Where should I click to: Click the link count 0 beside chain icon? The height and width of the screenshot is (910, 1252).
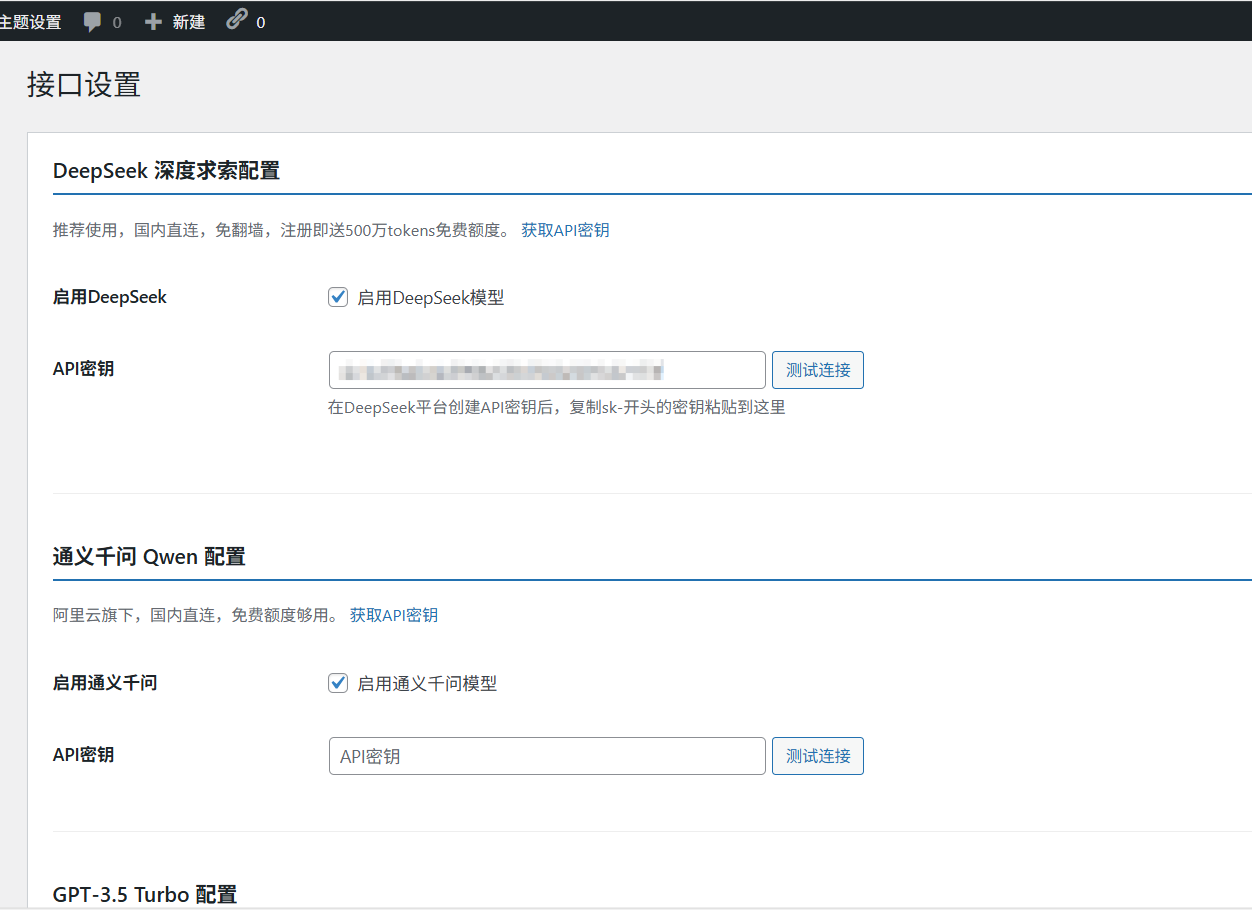point(259,22)
